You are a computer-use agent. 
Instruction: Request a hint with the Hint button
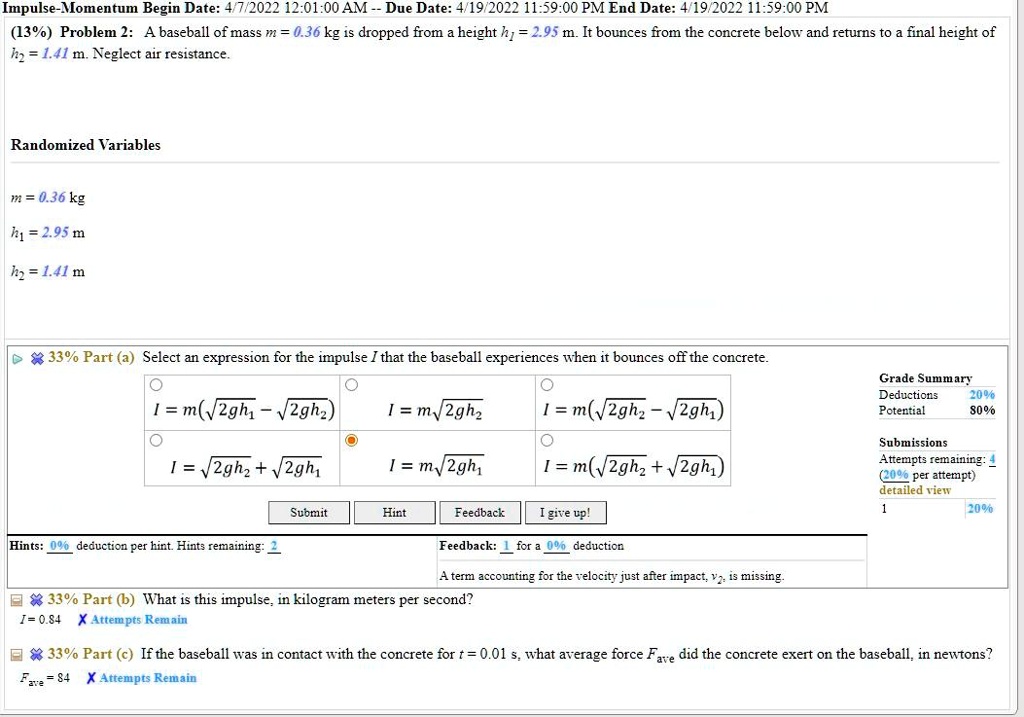point(394,512)
